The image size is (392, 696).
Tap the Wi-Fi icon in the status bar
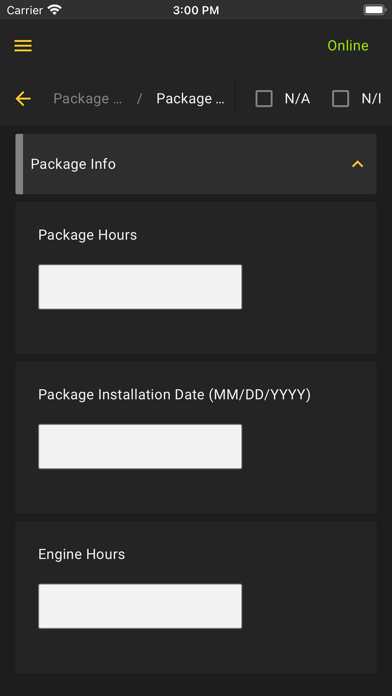tap(55, 10)
